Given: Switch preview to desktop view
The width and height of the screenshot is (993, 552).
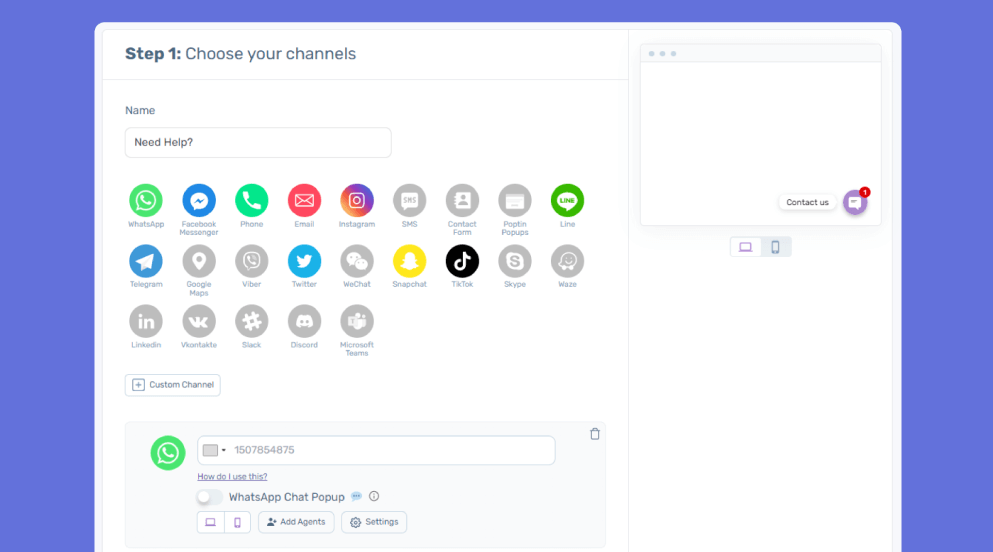Looking at the screenshot, I should click(746, 247).
